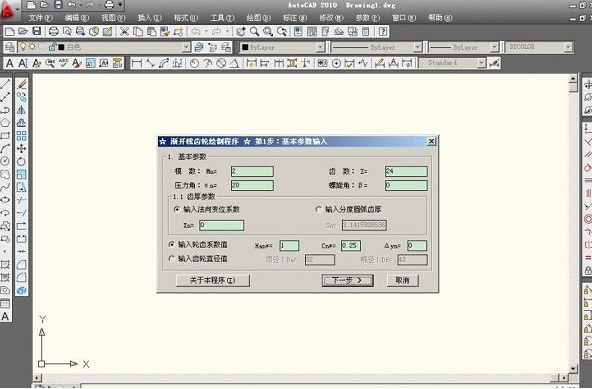Click the 模数 Mn input field

coord(252,171)
